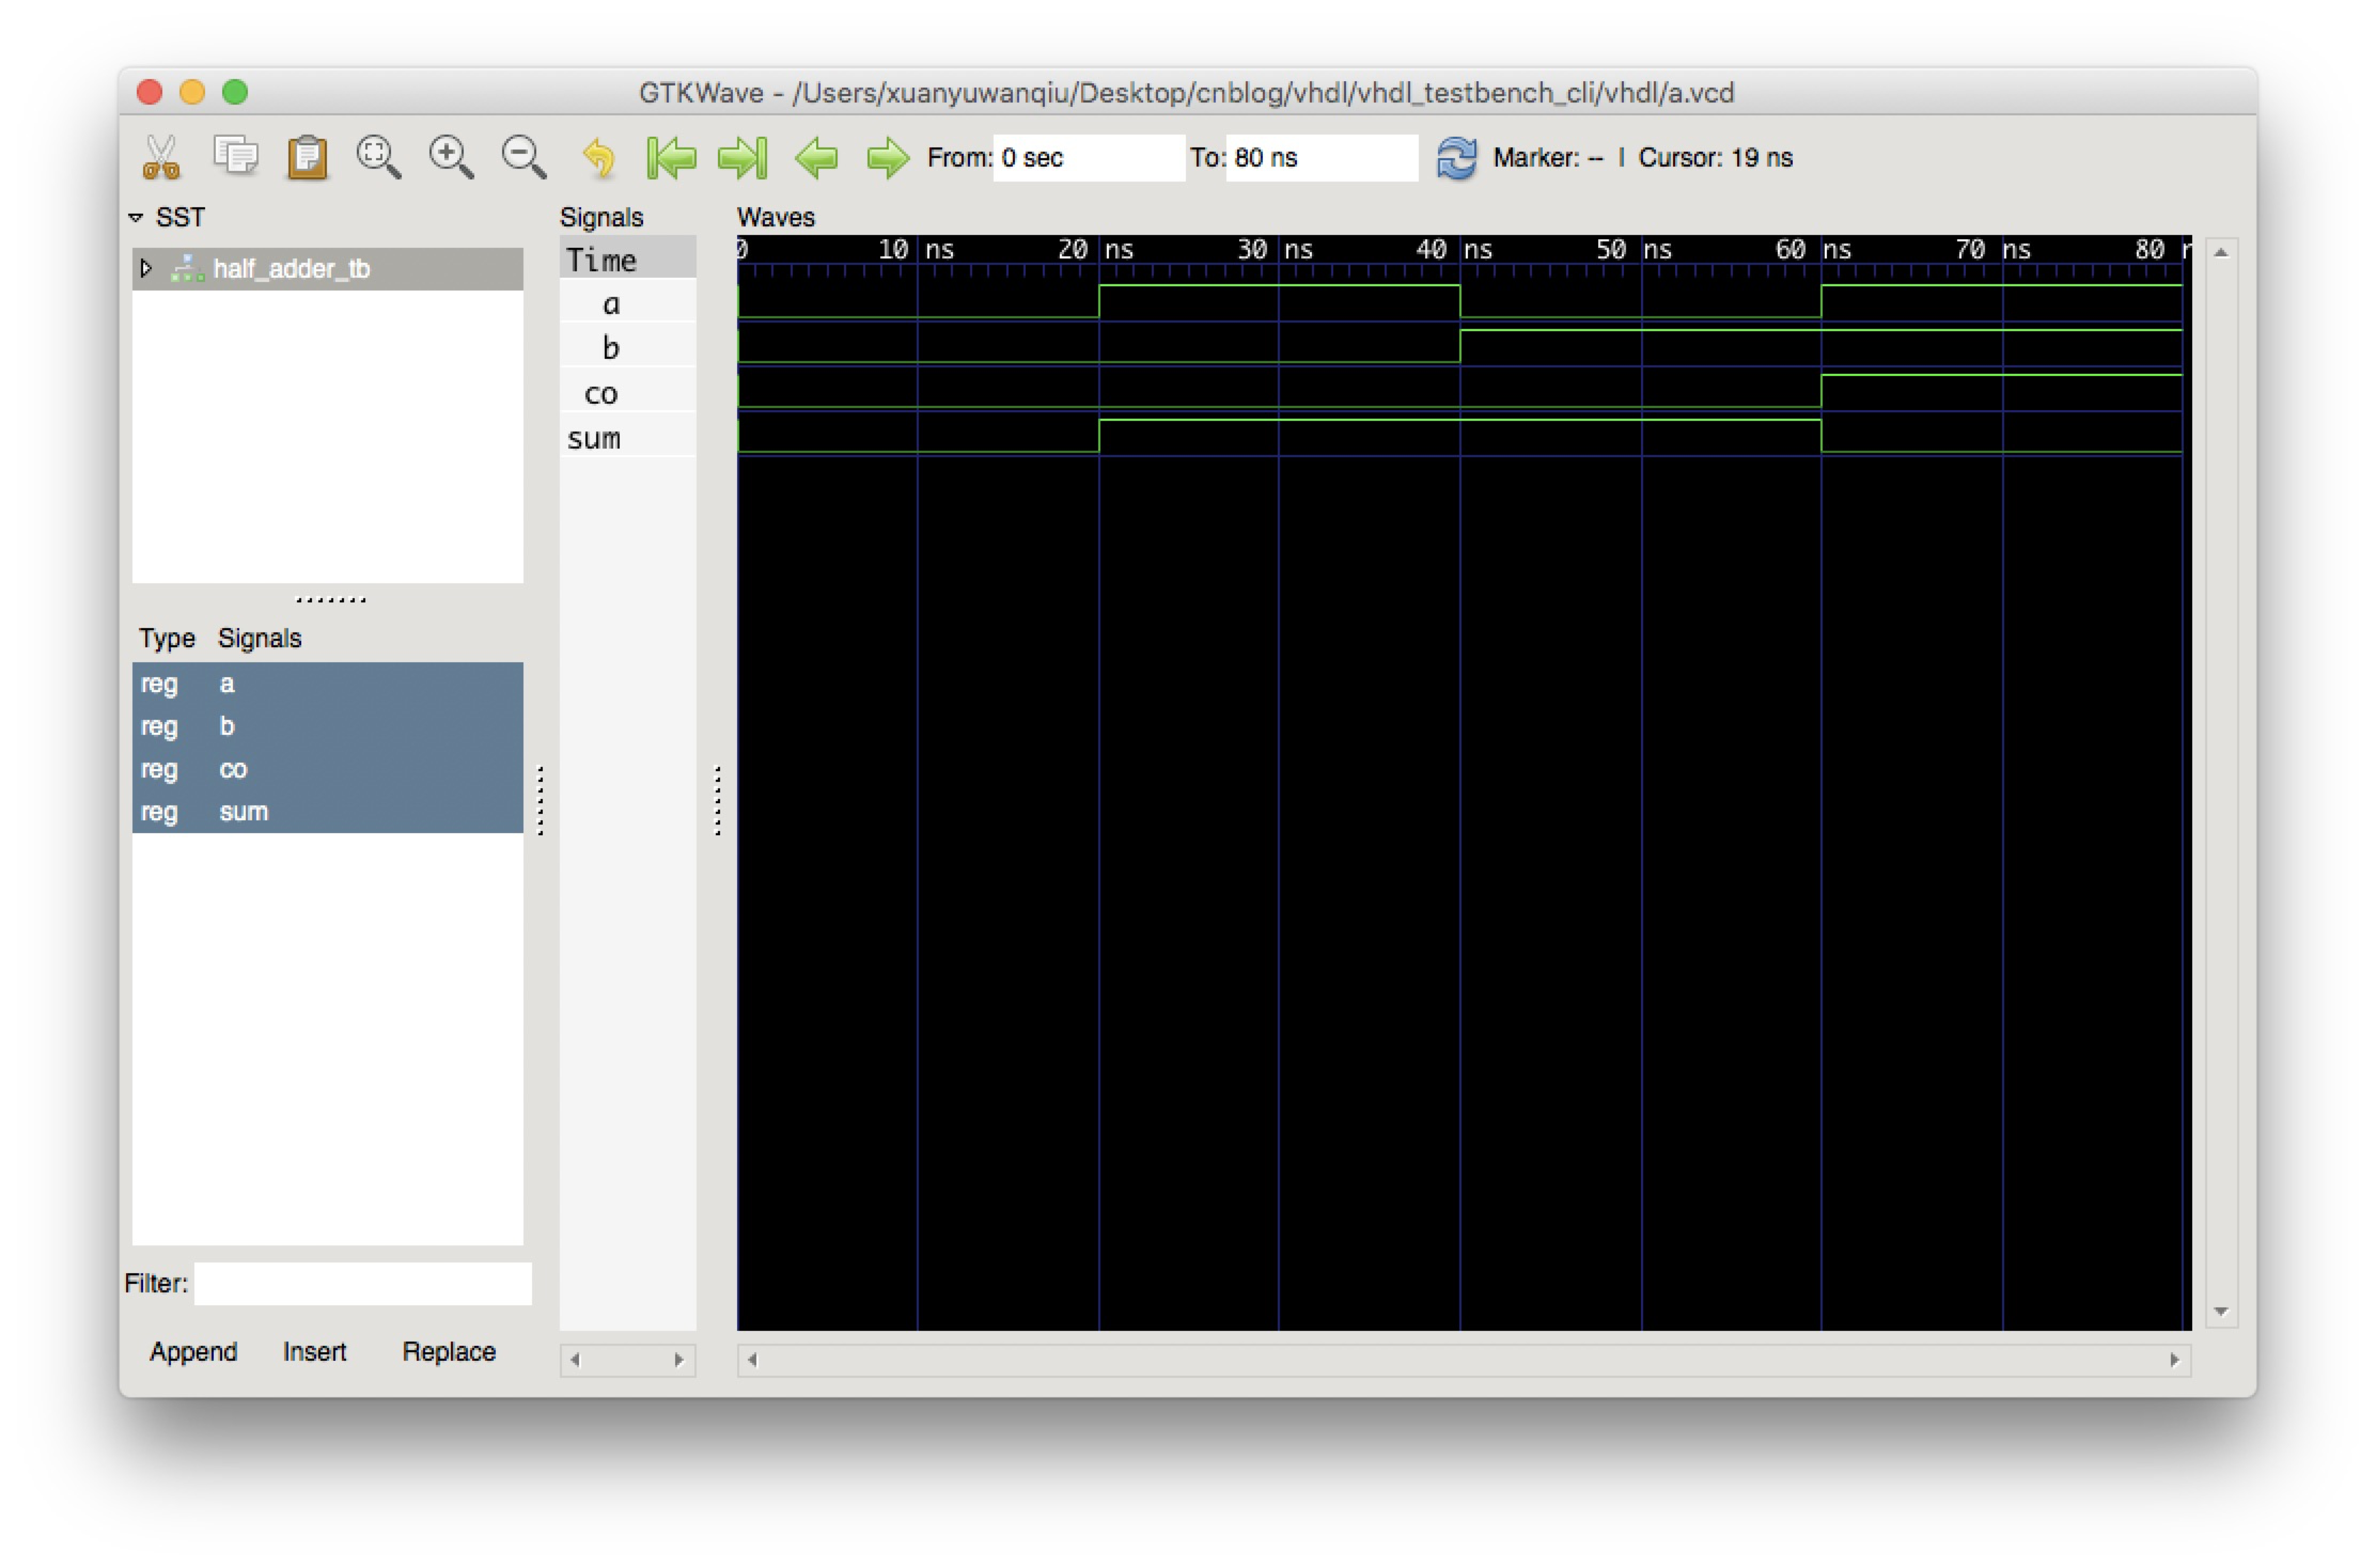
Task: Select trace 'sum' in Signals pane
Action: 627,437
